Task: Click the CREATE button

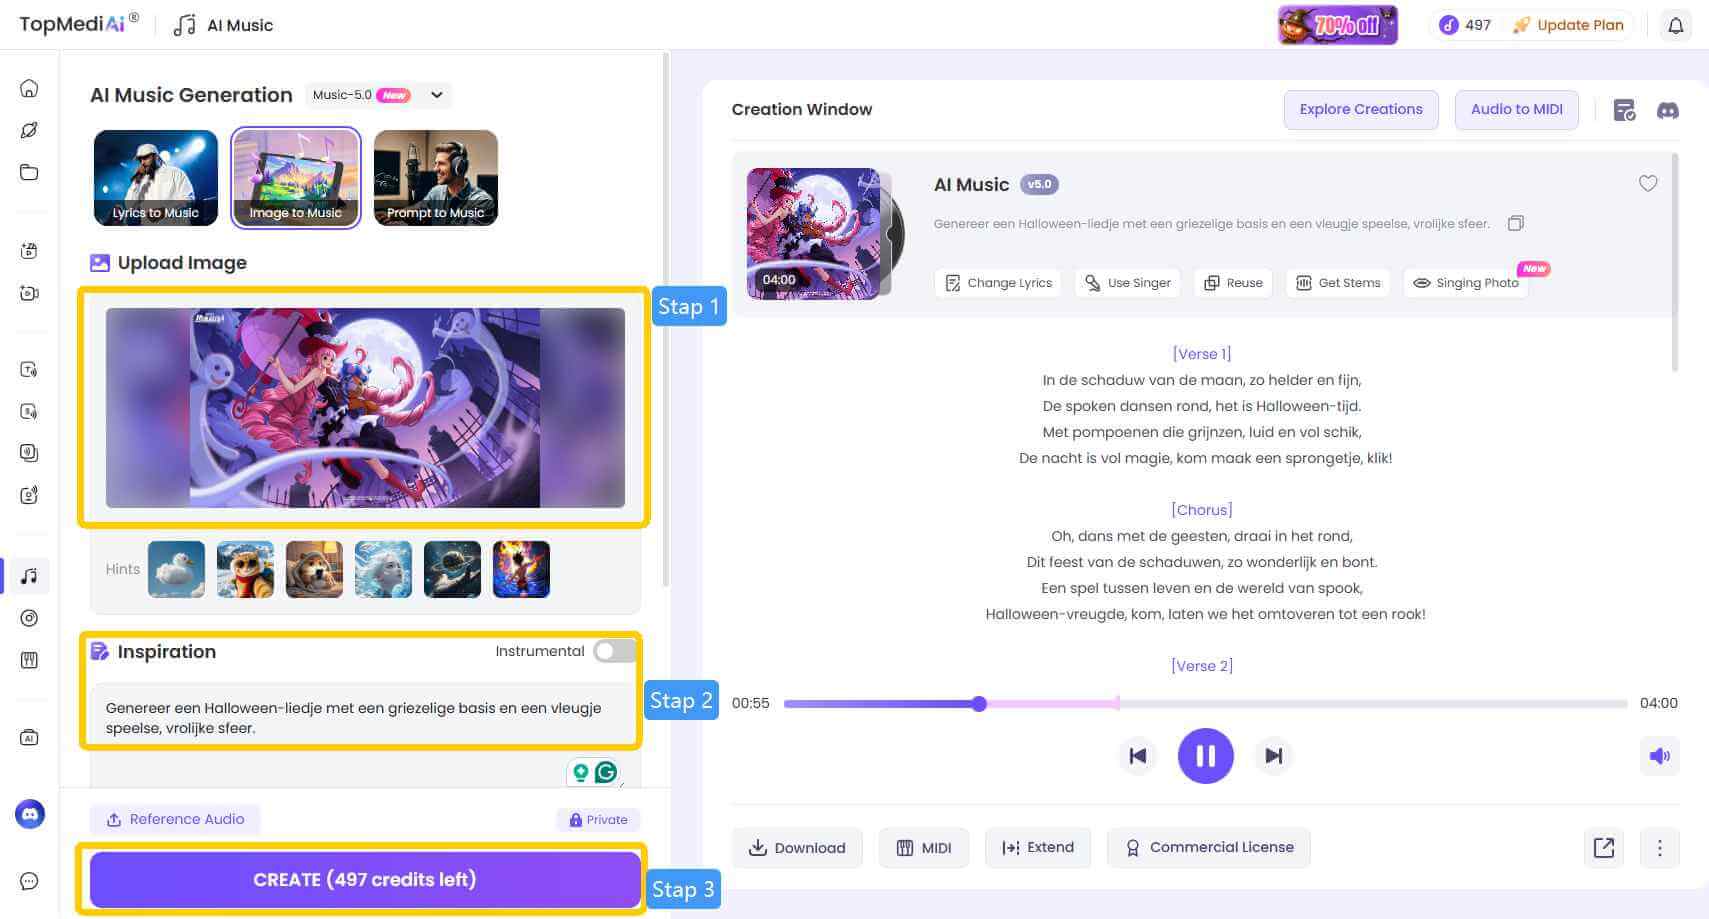Action: click(x=364, y=879)
